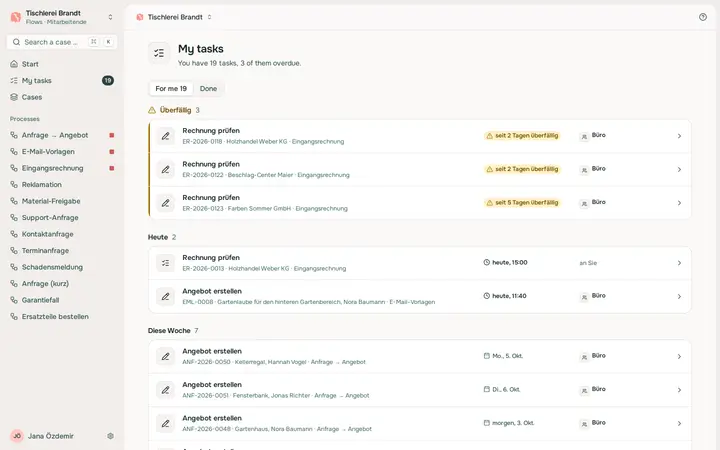Open Rechnung prüfen task ER-2026-0123

420,203
